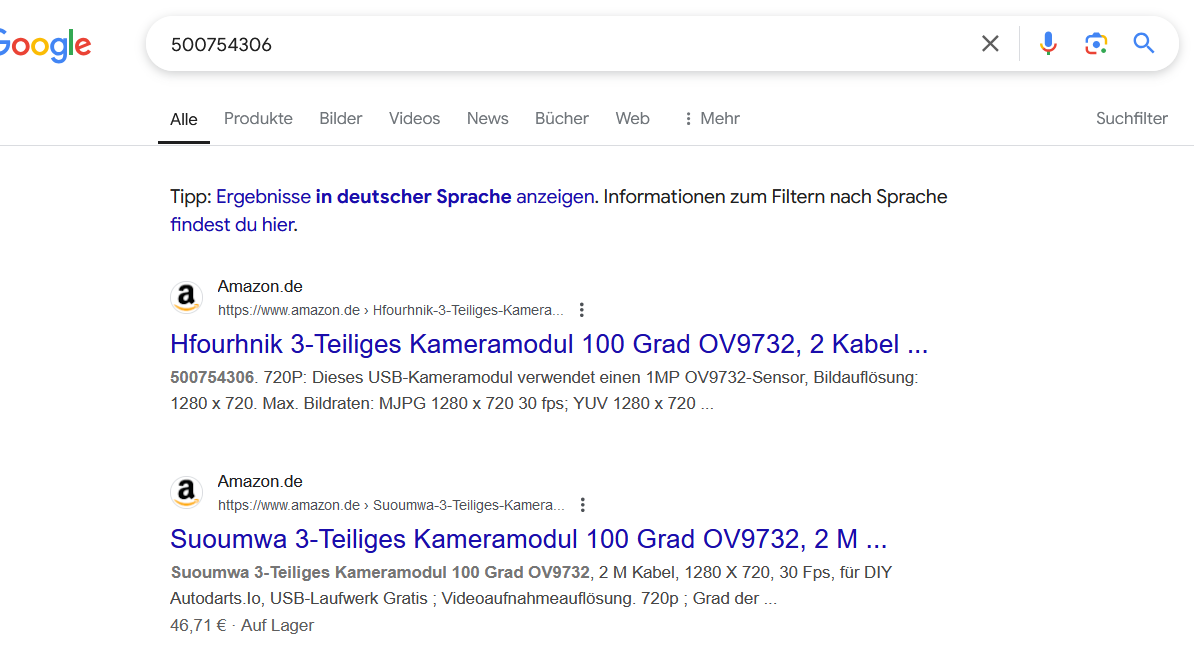Image resolution: width=1194 pixels, height=657 pixels.
Task: Click the blue magnifier search icon
Action: coord(1144,43)
